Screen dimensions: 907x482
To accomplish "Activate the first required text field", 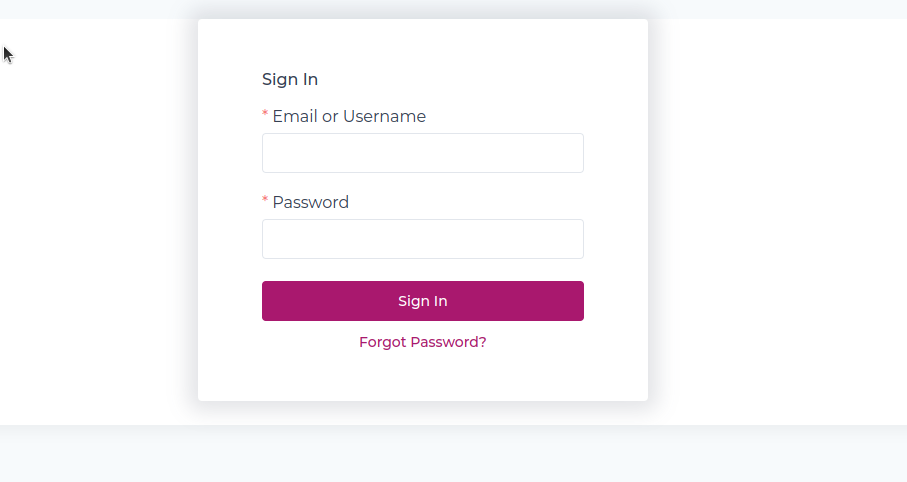I will [422, 153].
